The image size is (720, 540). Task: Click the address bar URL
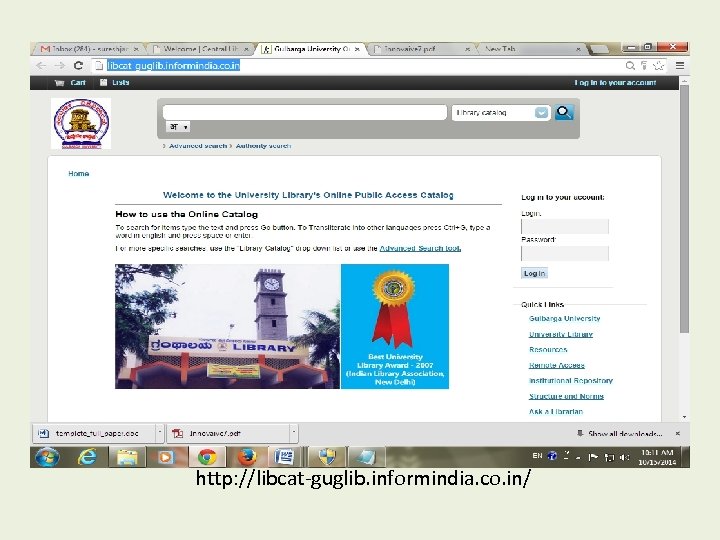[x=174, y=66]
